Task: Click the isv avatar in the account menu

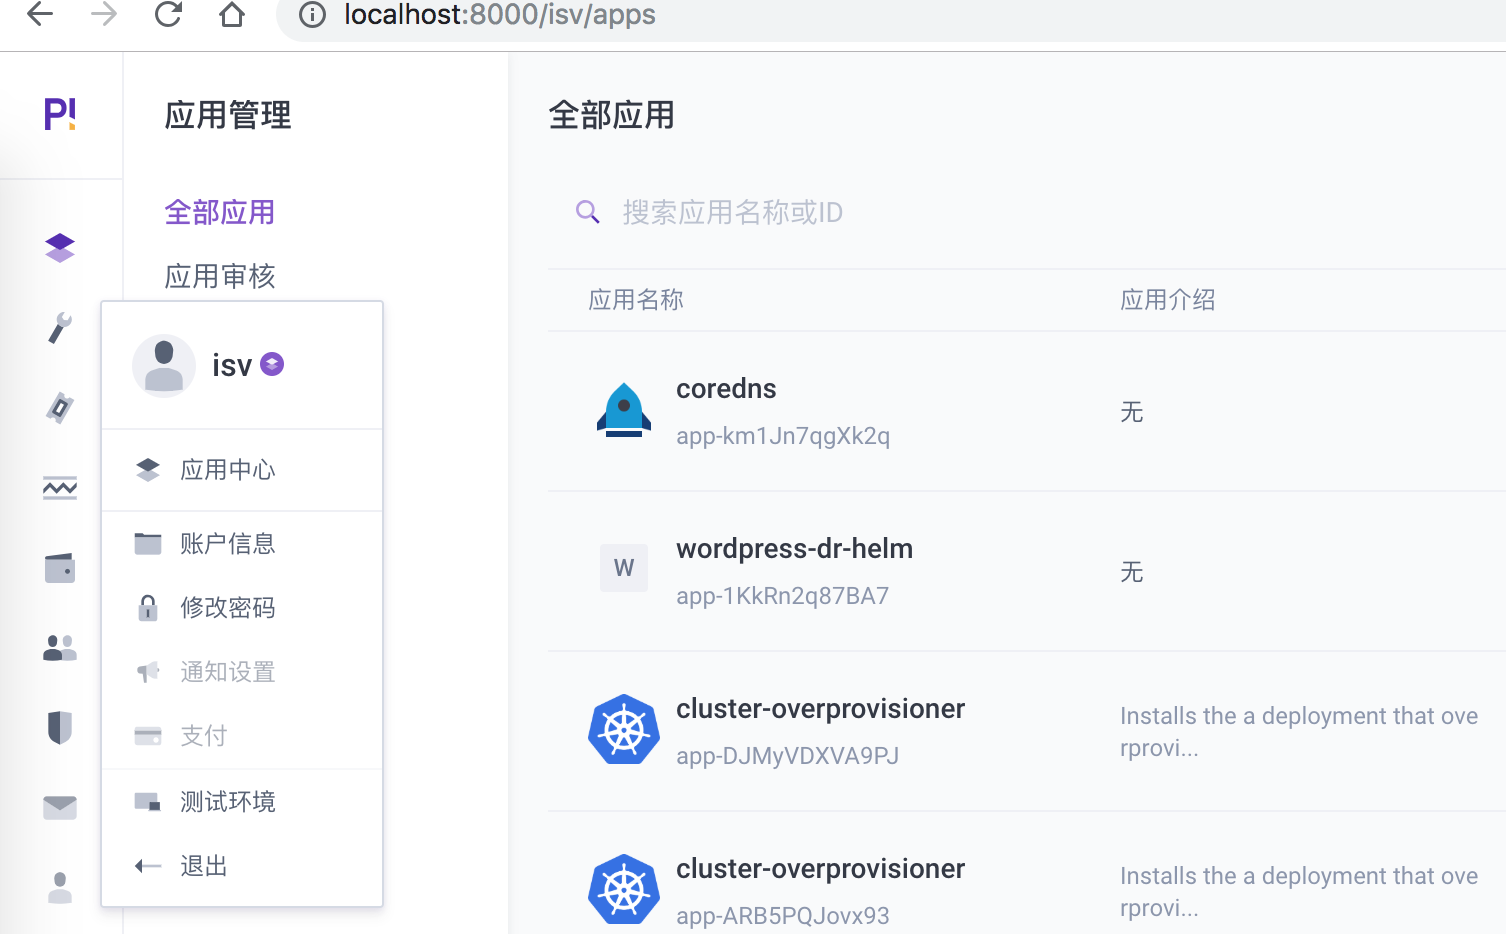Action: 164,366
